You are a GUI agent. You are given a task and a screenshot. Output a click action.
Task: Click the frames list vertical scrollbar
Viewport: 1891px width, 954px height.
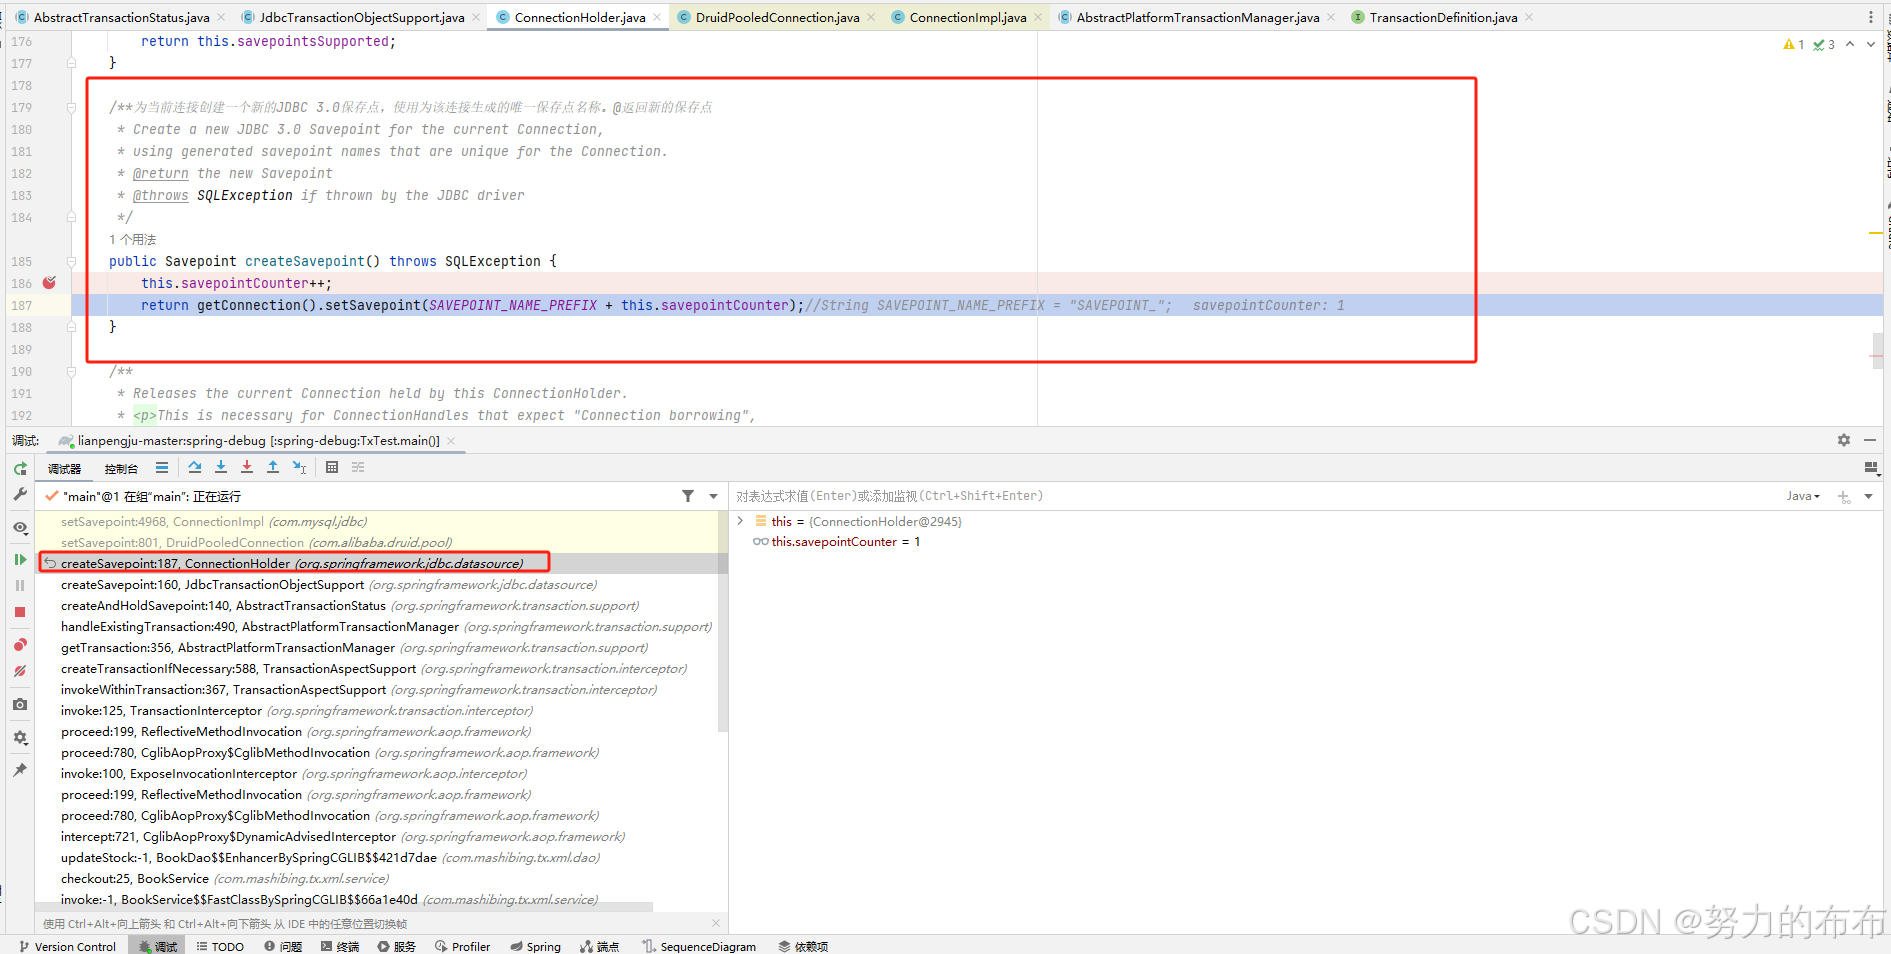[723, 620]
